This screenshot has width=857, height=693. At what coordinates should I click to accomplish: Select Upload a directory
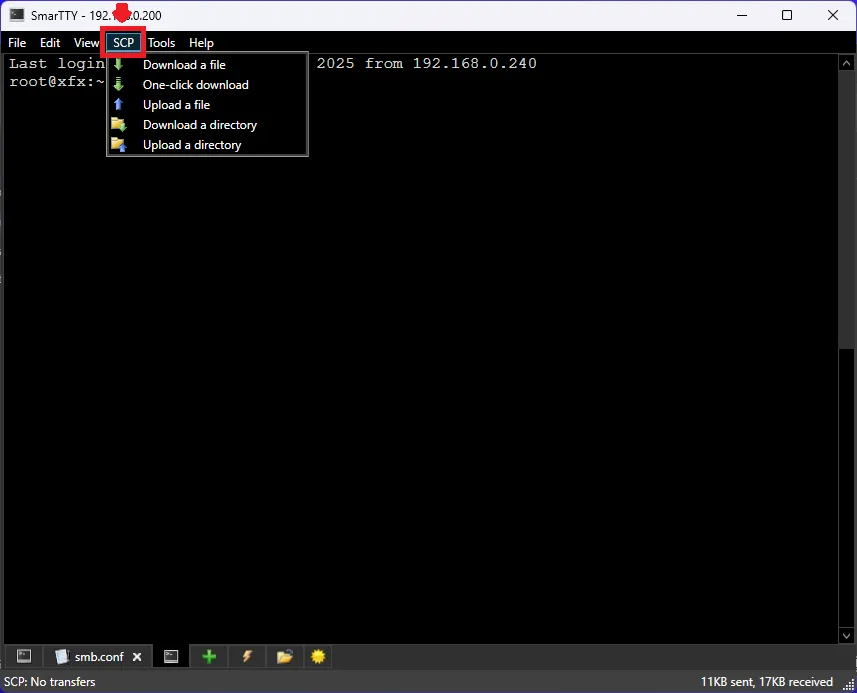click(x=192, y=145)
